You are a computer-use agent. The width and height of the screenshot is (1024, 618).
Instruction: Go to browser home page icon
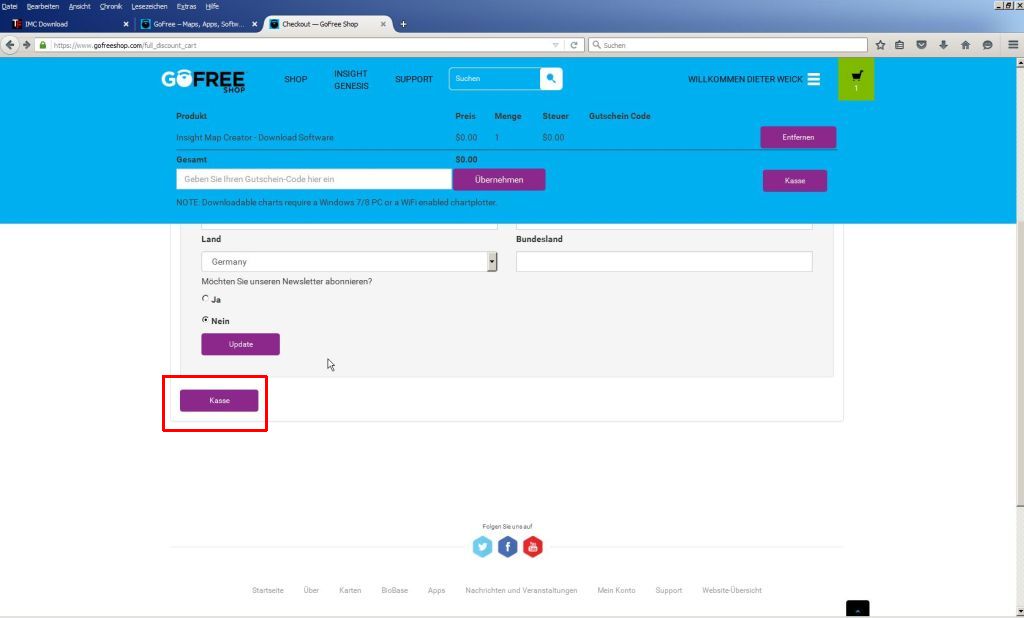[965, 45]
